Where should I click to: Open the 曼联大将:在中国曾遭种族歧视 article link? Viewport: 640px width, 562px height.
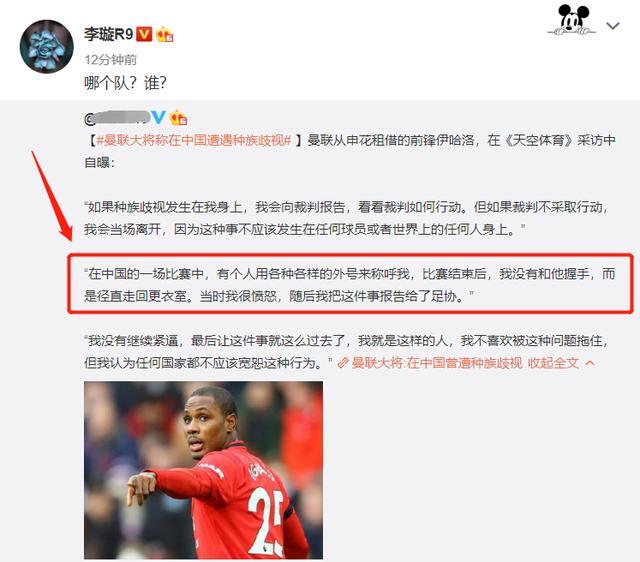point(437,363)
